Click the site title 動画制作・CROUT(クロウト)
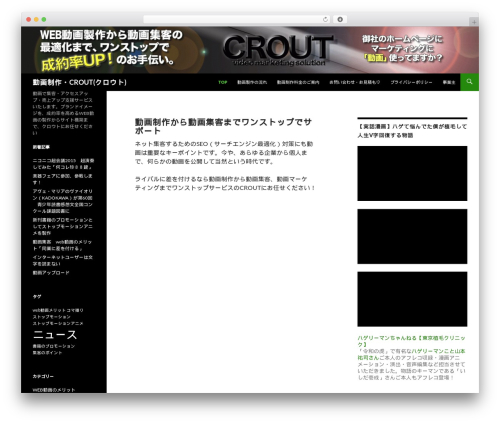 (x=79, y=82)
